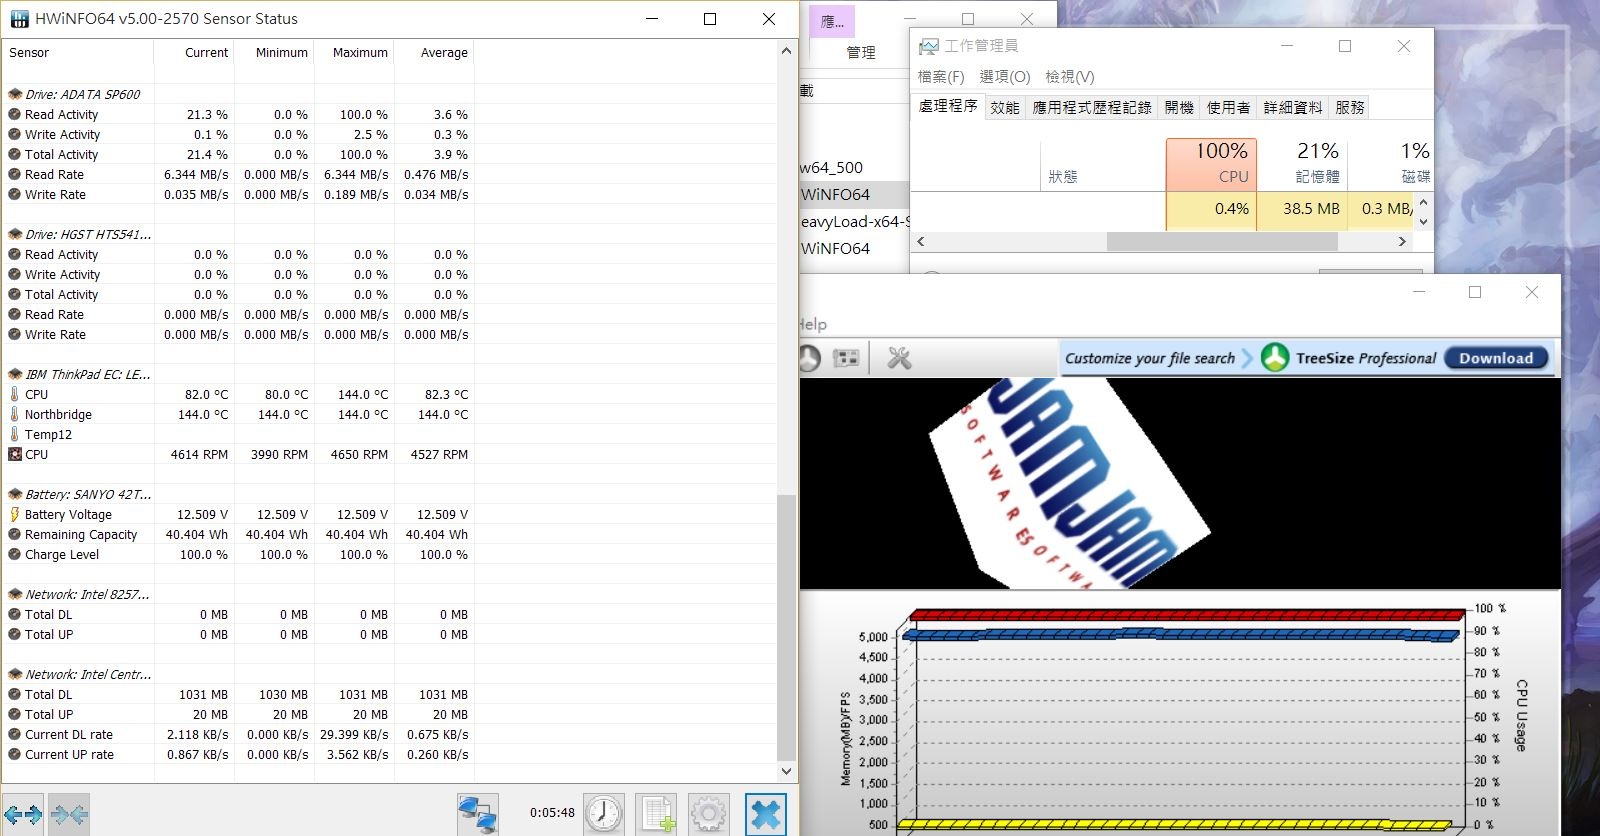Click the 0.4% CPU value cell
The width and height of the screenshot is (1600, 836).
1211,209
